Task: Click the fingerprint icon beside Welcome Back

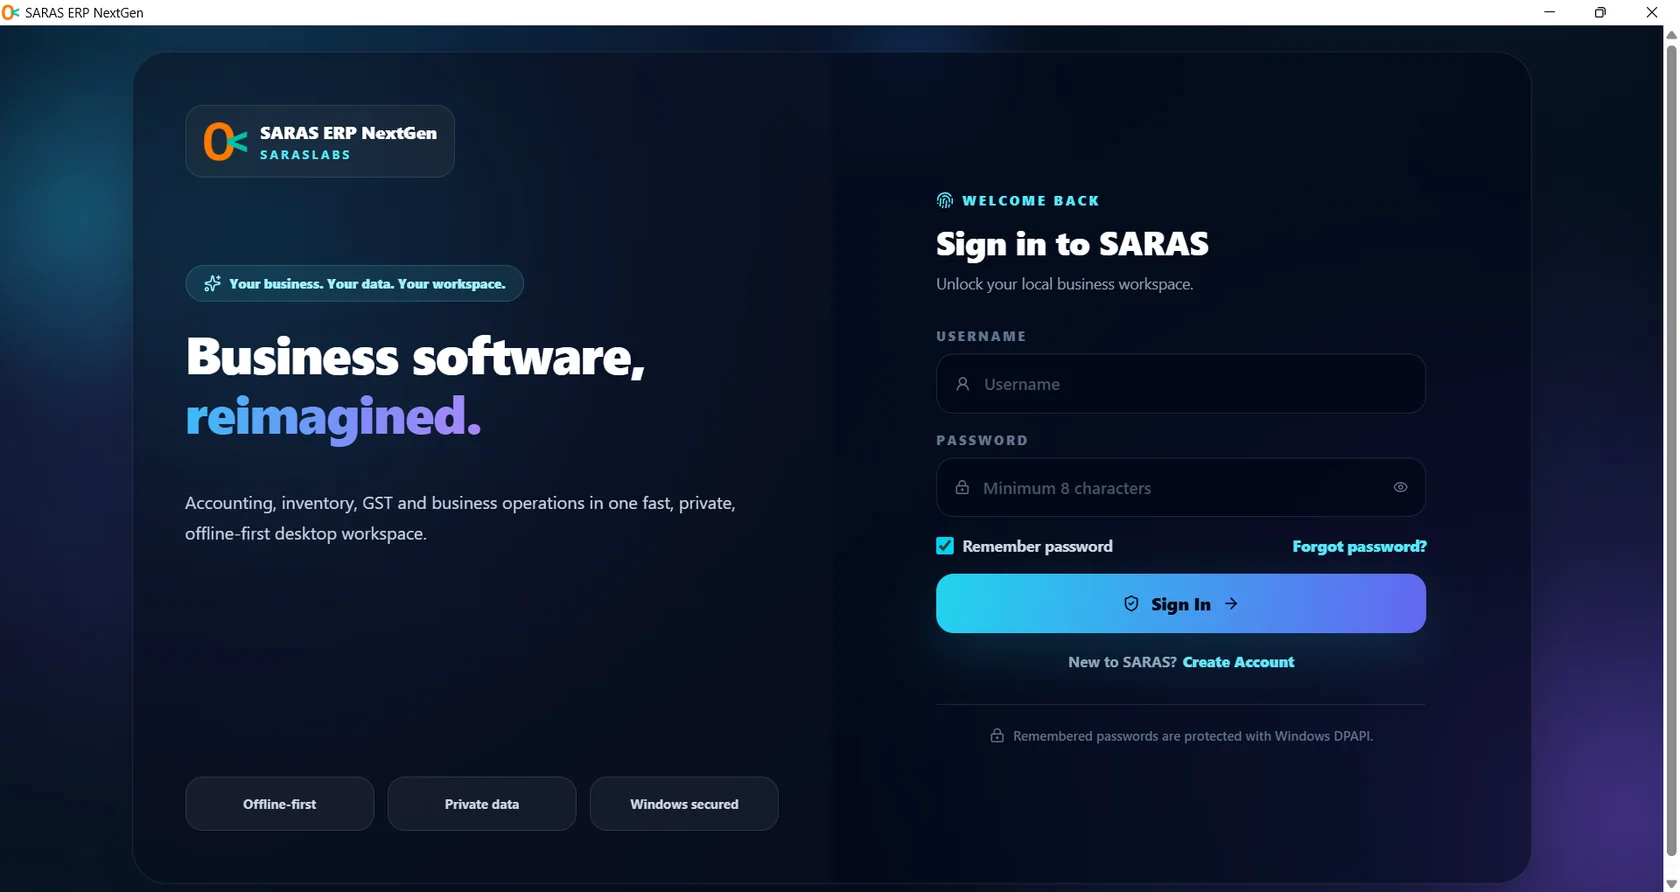Action: 944,200
